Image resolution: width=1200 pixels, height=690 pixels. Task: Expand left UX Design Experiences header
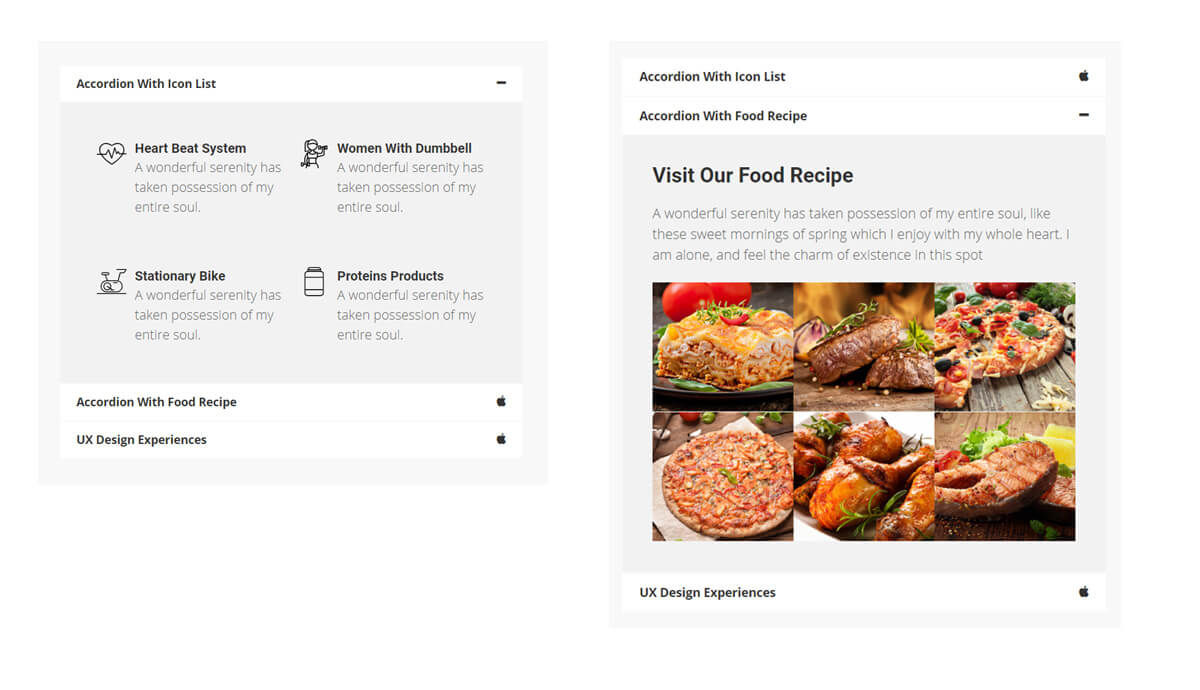[291, 440]
